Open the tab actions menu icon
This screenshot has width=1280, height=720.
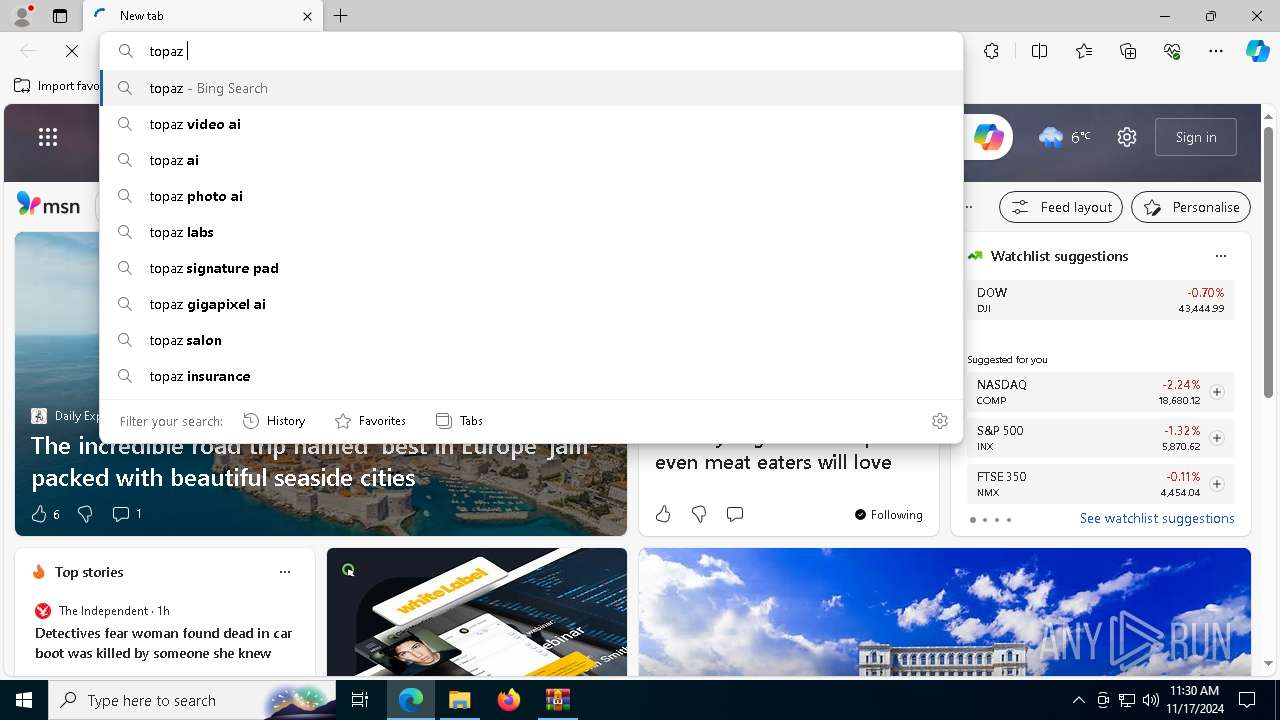pos(60,16)
